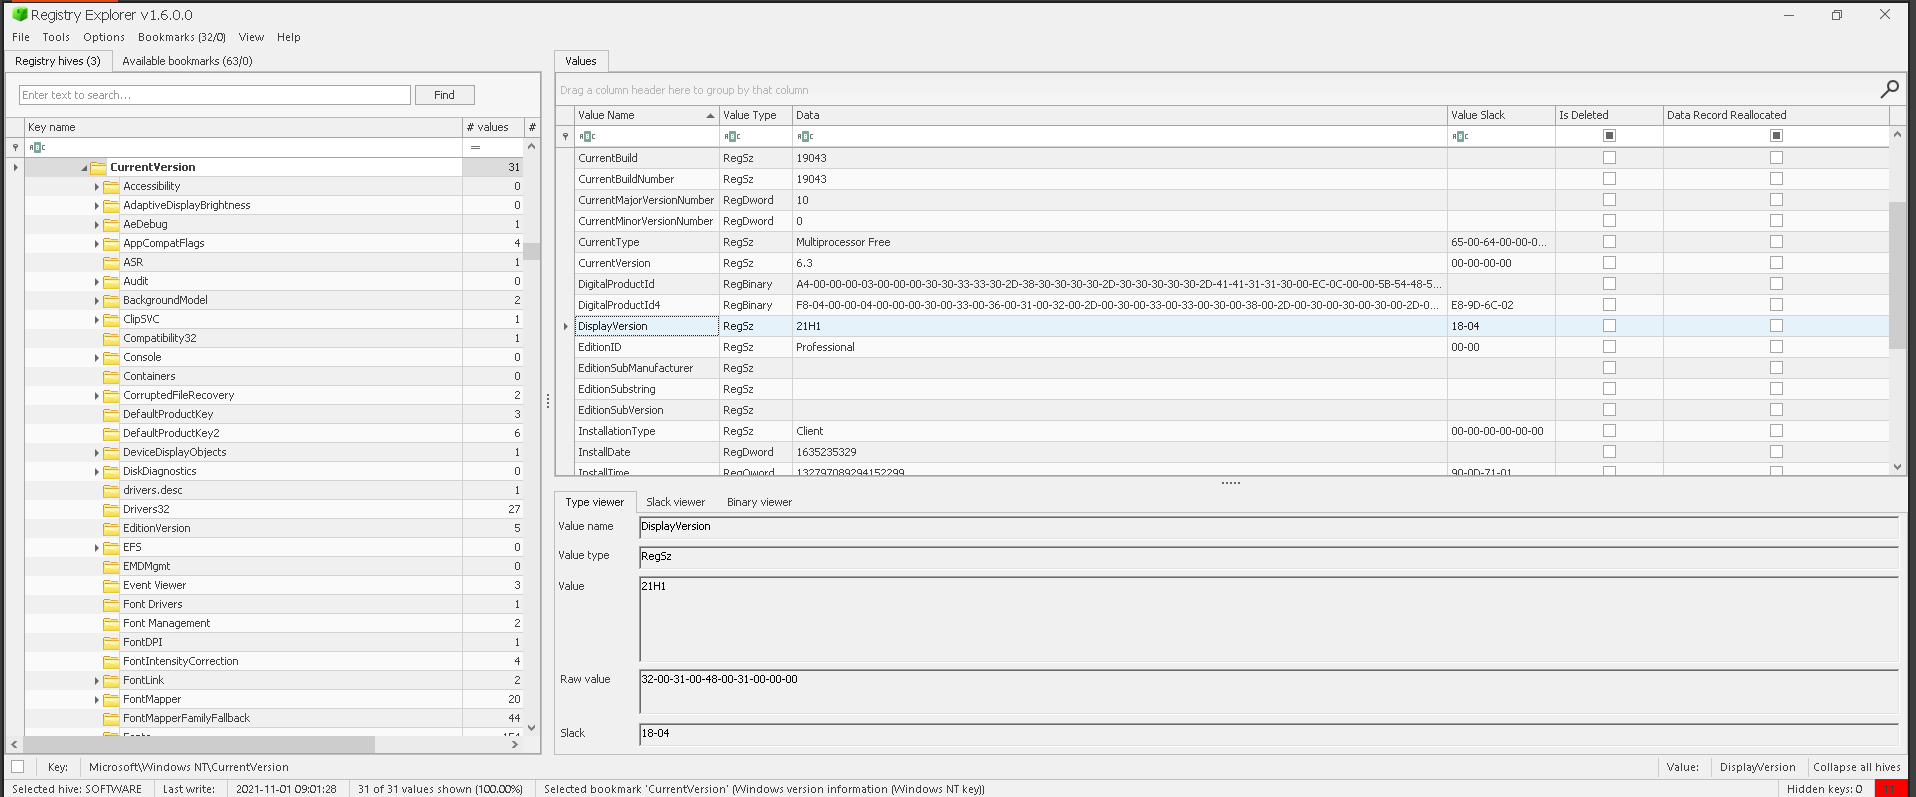The height and width of the screenshot is (797, 1916).
Task: Toggle Is Deleted checkbox for CurrentVersion value row
Action: click(1609, 263)
